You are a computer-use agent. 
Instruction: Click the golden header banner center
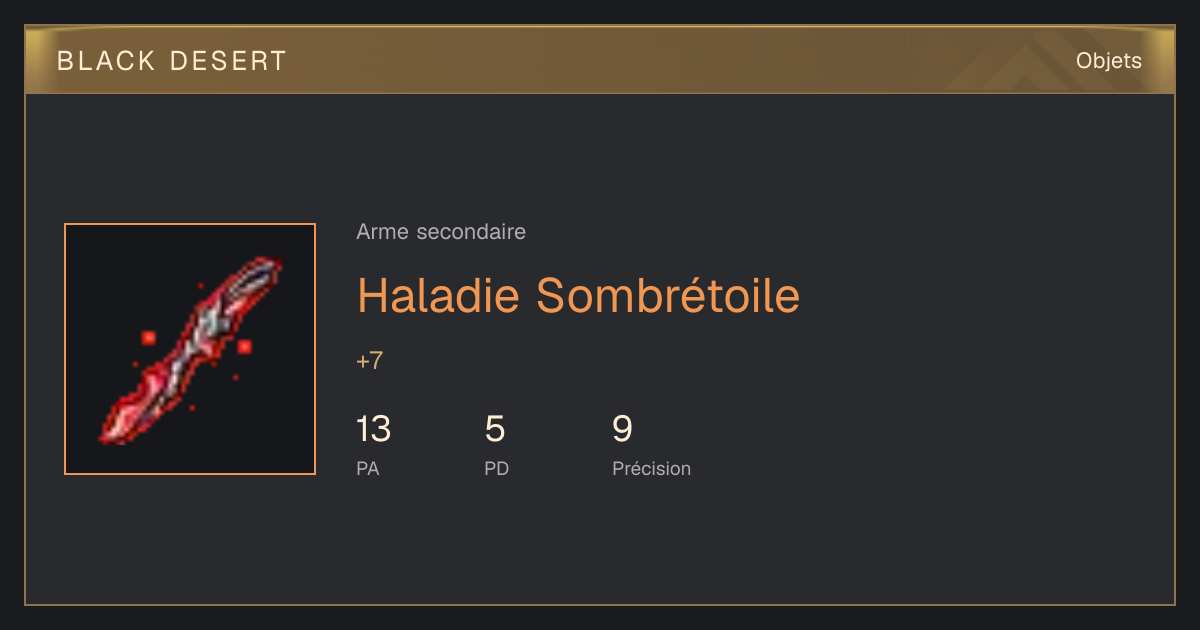click(600, 60)
